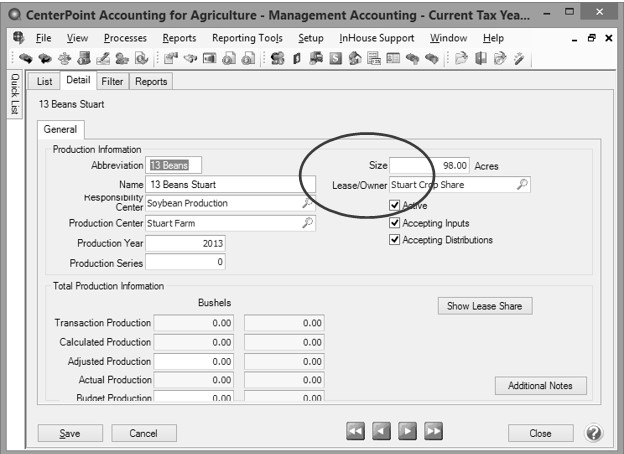Click the check-signing pen toolbar icon
The width and height of the screenshot is (624, 454).
(103, 59)
